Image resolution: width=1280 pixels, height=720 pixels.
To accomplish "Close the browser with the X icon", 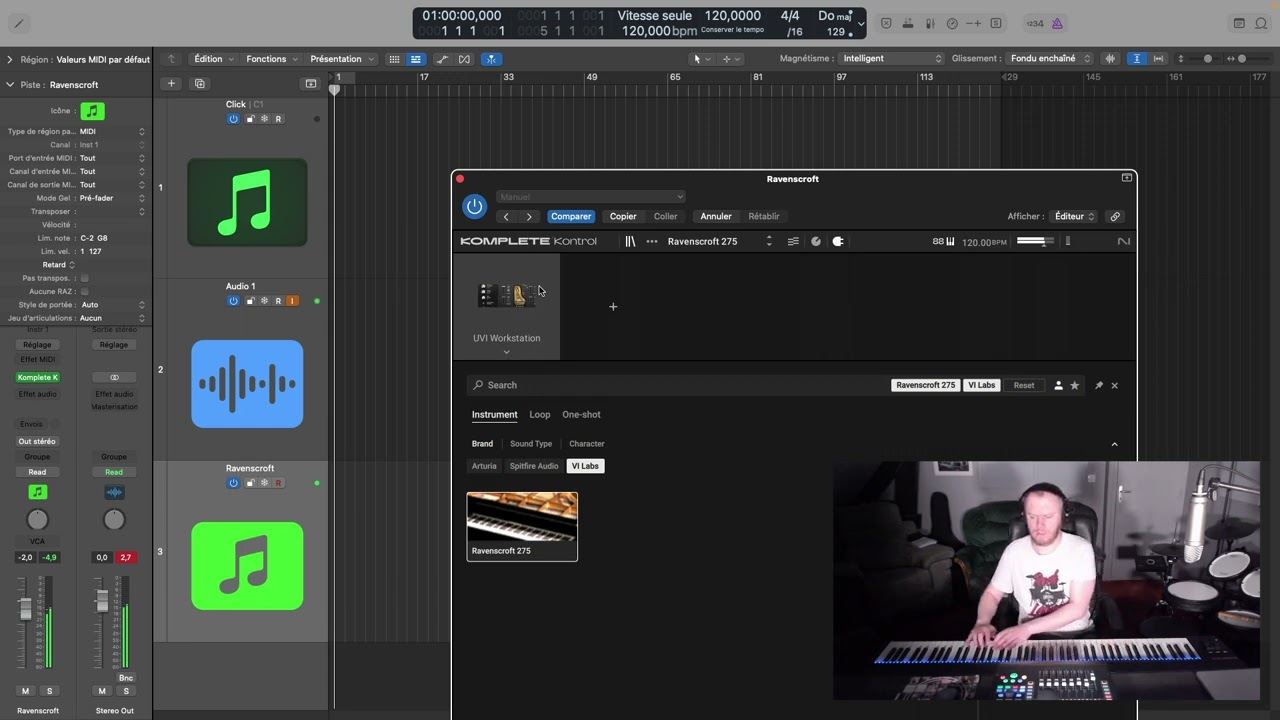I will point(1115,385).
